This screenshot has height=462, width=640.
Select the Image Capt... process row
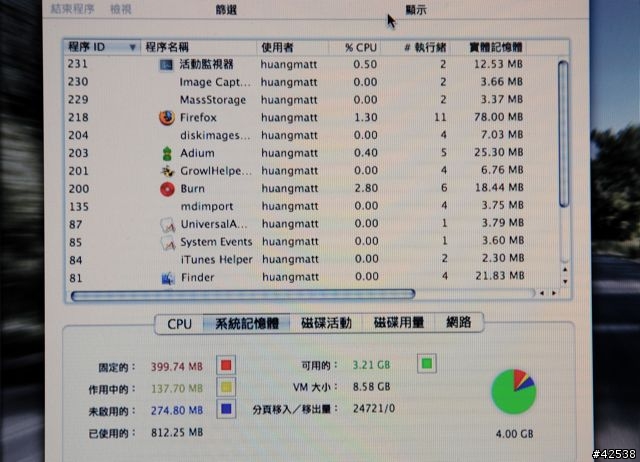[x=310, y=82]
